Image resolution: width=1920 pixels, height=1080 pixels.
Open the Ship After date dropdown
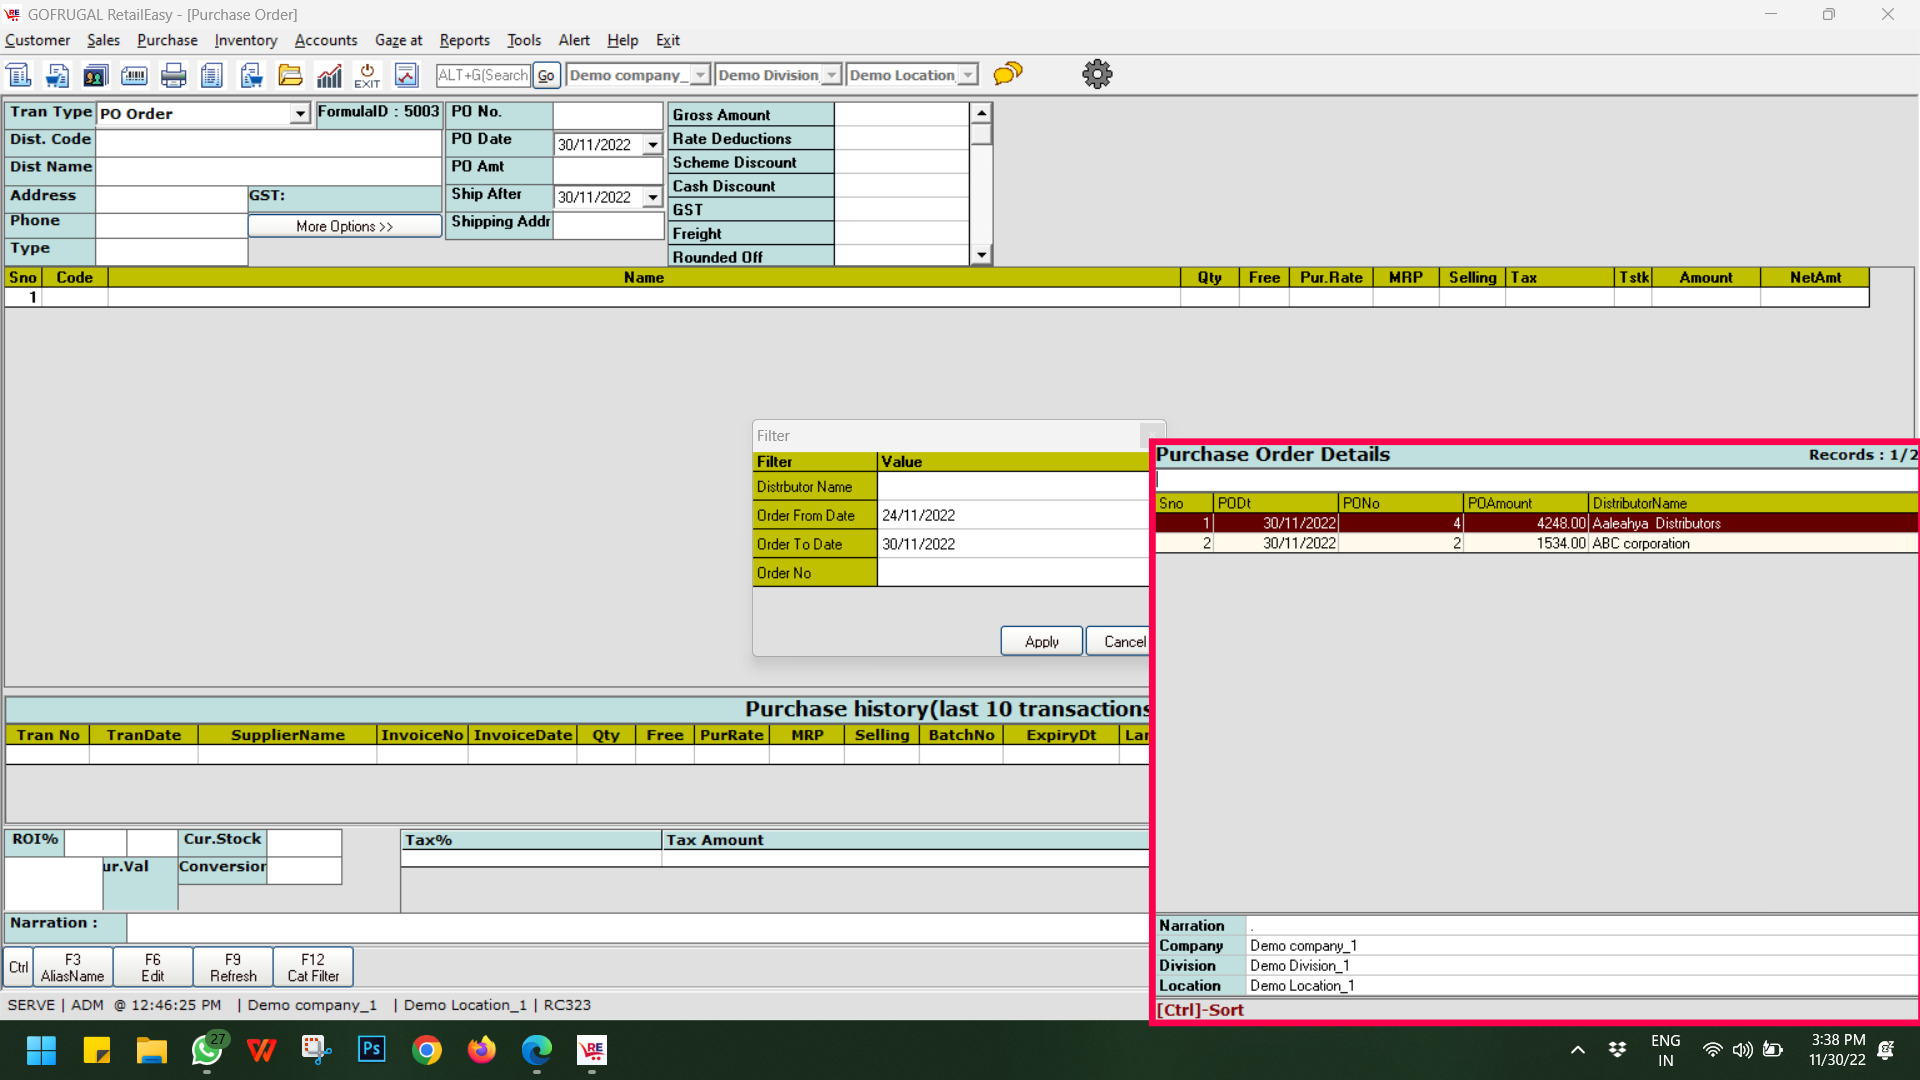click(x=653, y=198)
